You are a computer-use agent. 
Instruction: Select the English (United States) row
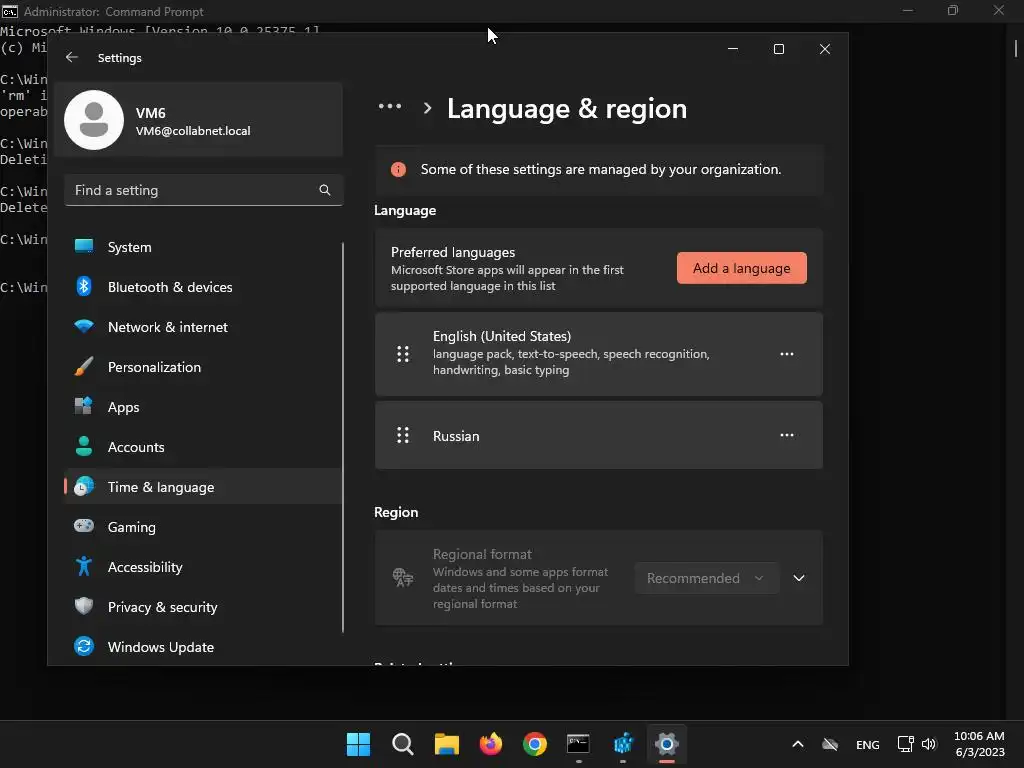(599, 354)
